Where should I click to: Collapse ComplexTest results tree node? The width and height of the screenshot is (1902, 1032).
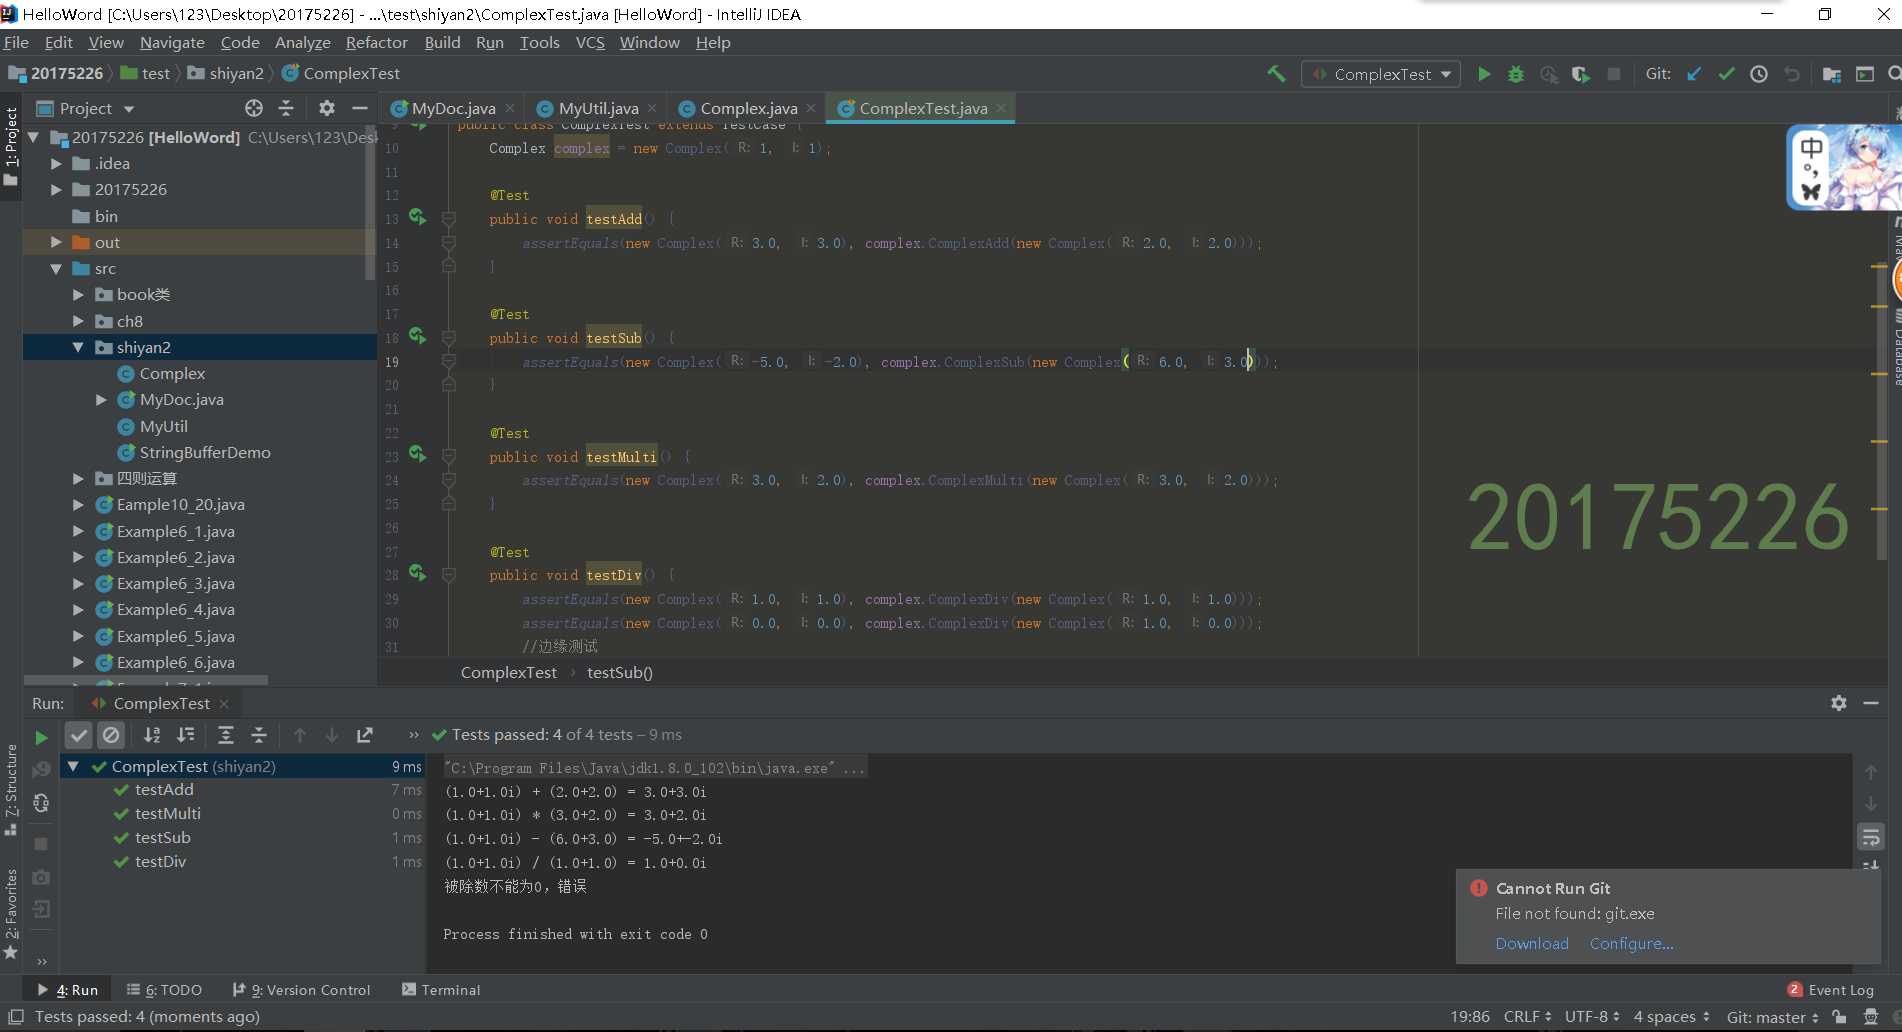point(73,767)
